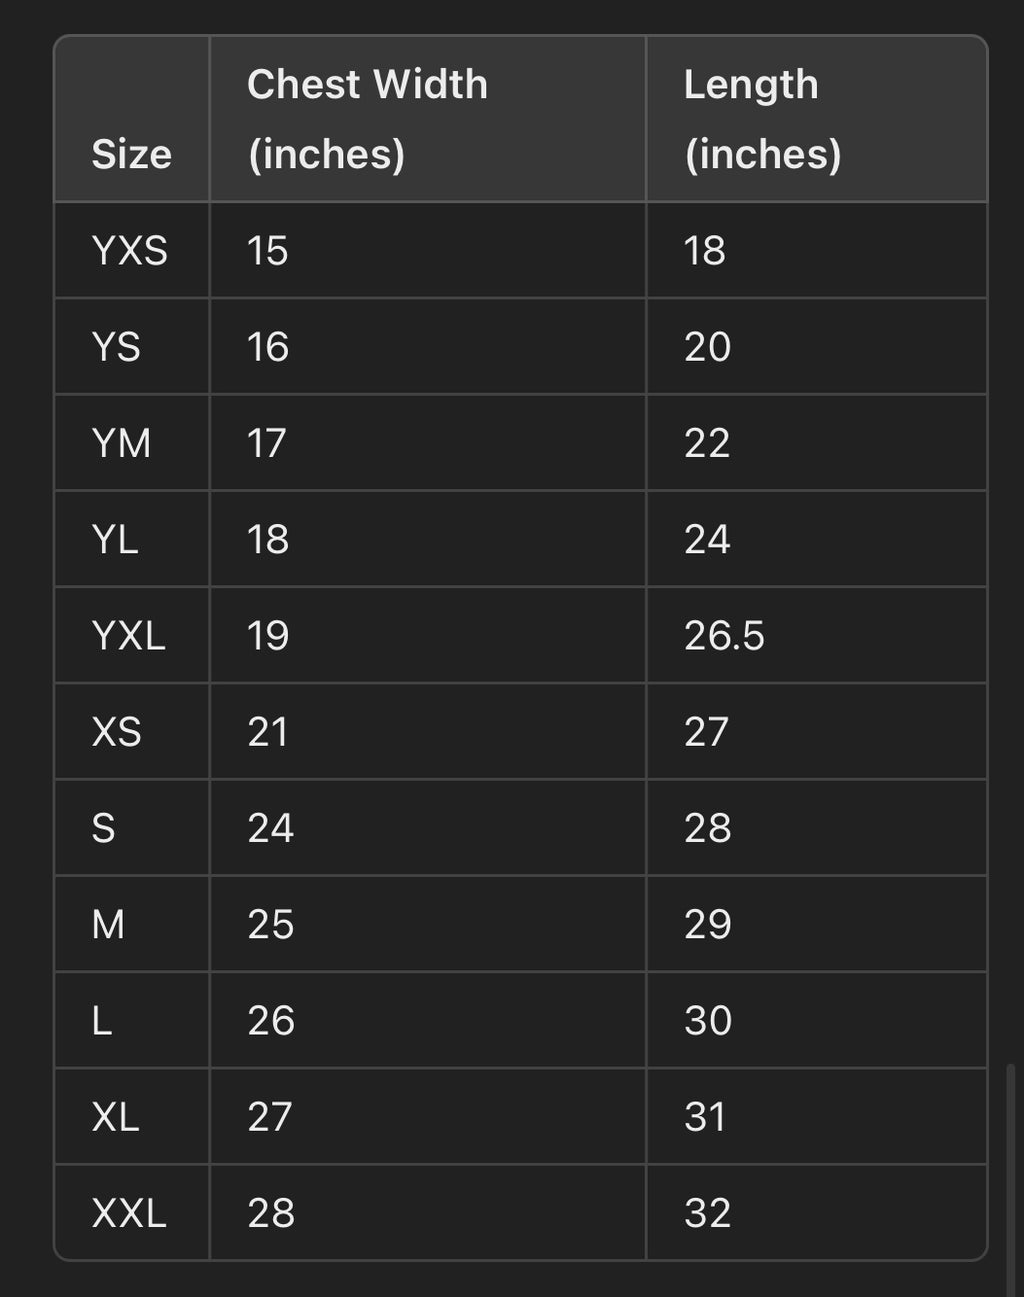Image resolution: width=1024 pixels, height=1297 pixels.
Task: Click the YM size row label
Action: coord(121,443)
